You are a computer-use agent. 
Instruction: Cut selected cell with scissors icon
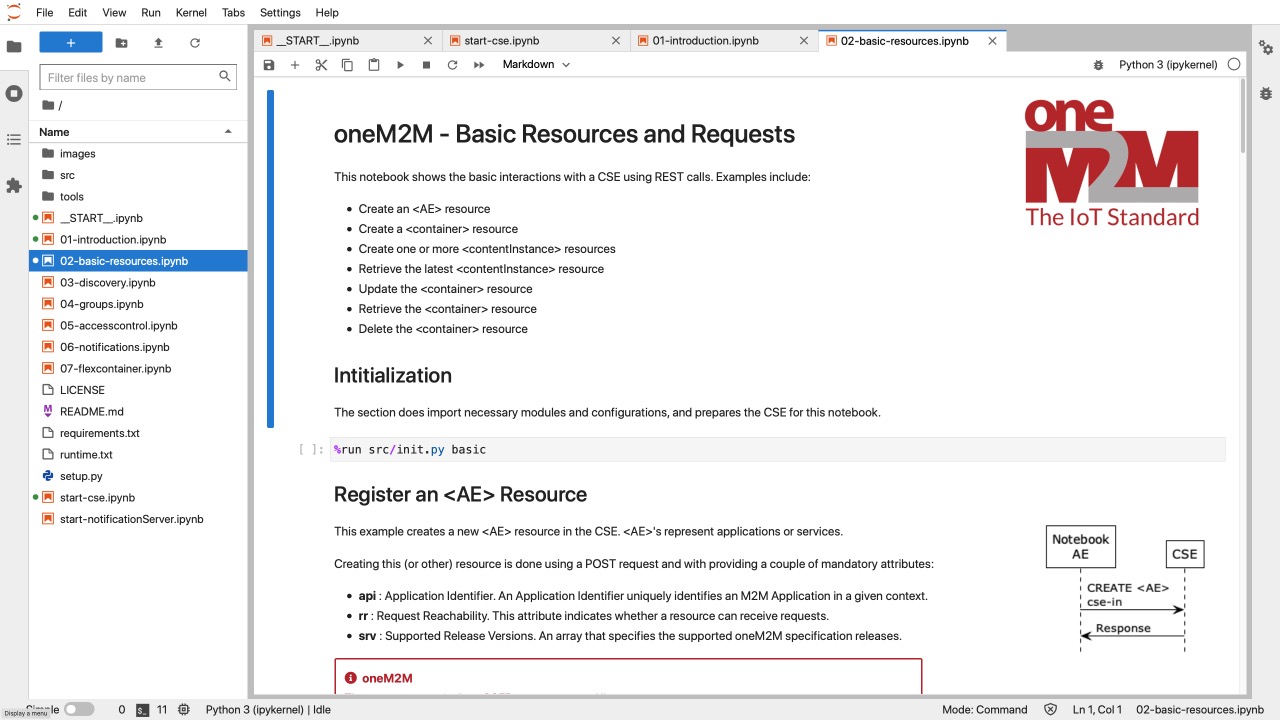321,65
